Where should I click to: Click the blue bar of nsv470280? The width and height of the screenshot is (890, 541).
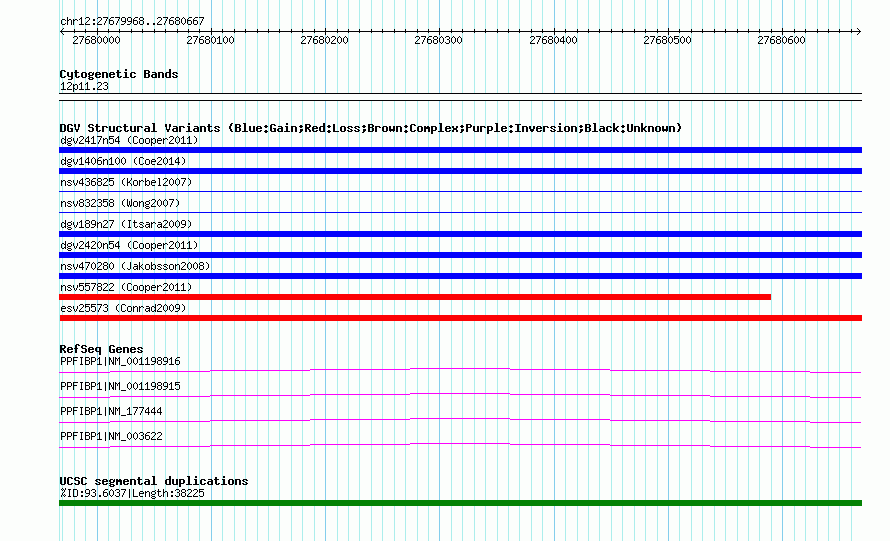point(460,276)
